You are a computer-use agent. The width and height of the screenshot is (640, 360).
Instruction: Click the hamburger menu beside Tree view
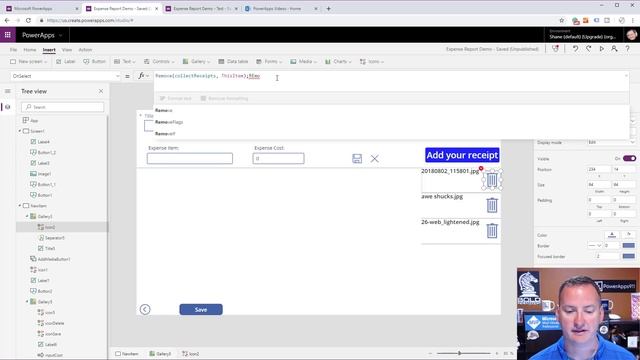8,91
